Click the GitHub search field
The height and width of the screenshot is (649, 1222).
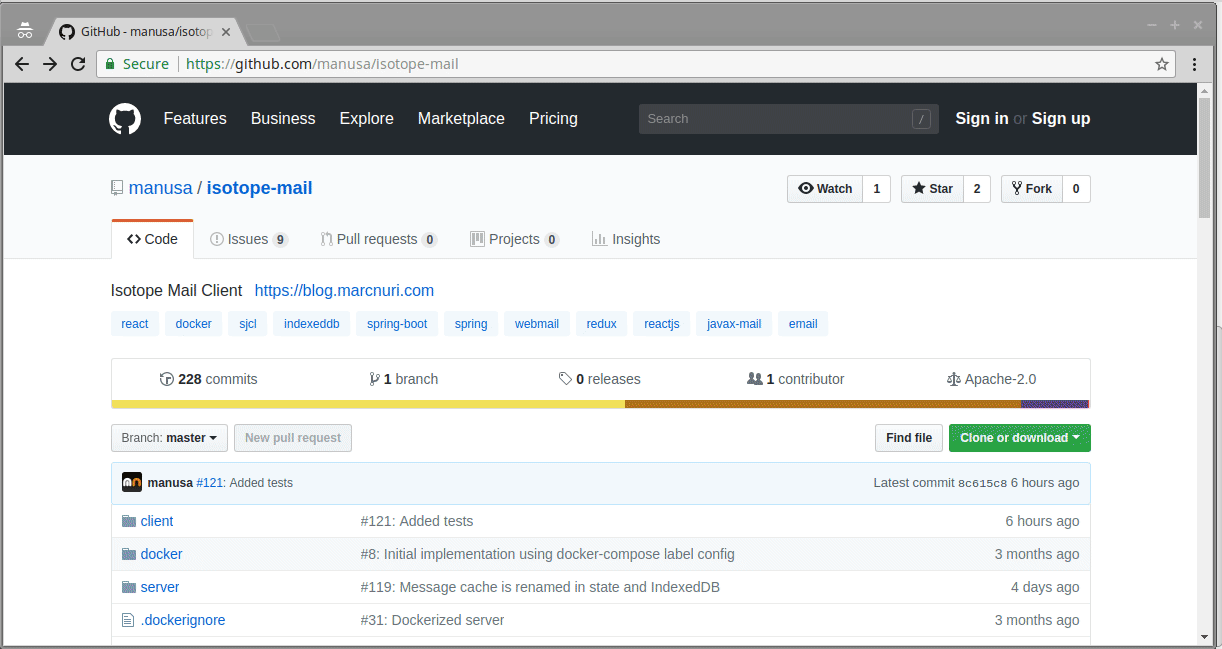tap(788, 119)
